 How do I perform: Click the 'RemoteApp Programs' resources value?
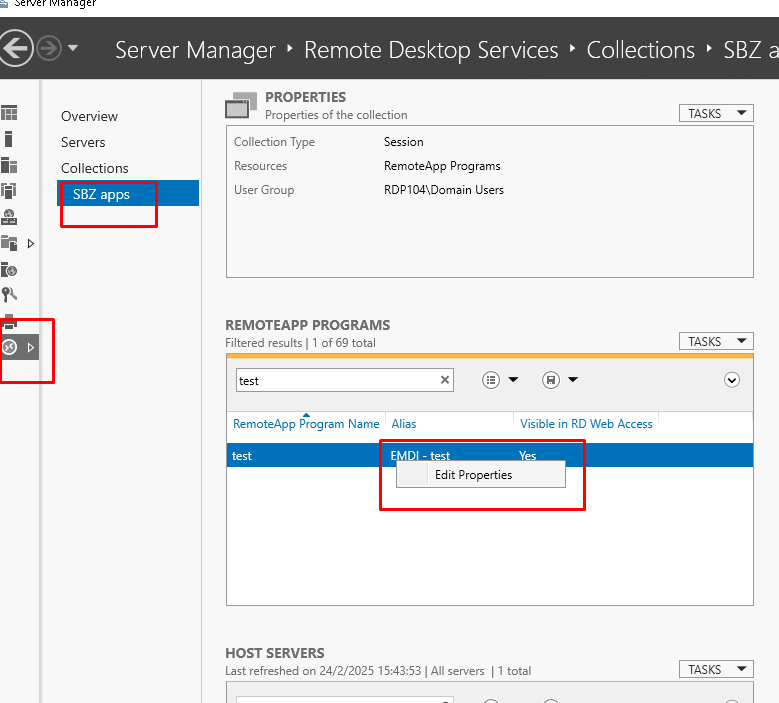click(x=442, y=166)
